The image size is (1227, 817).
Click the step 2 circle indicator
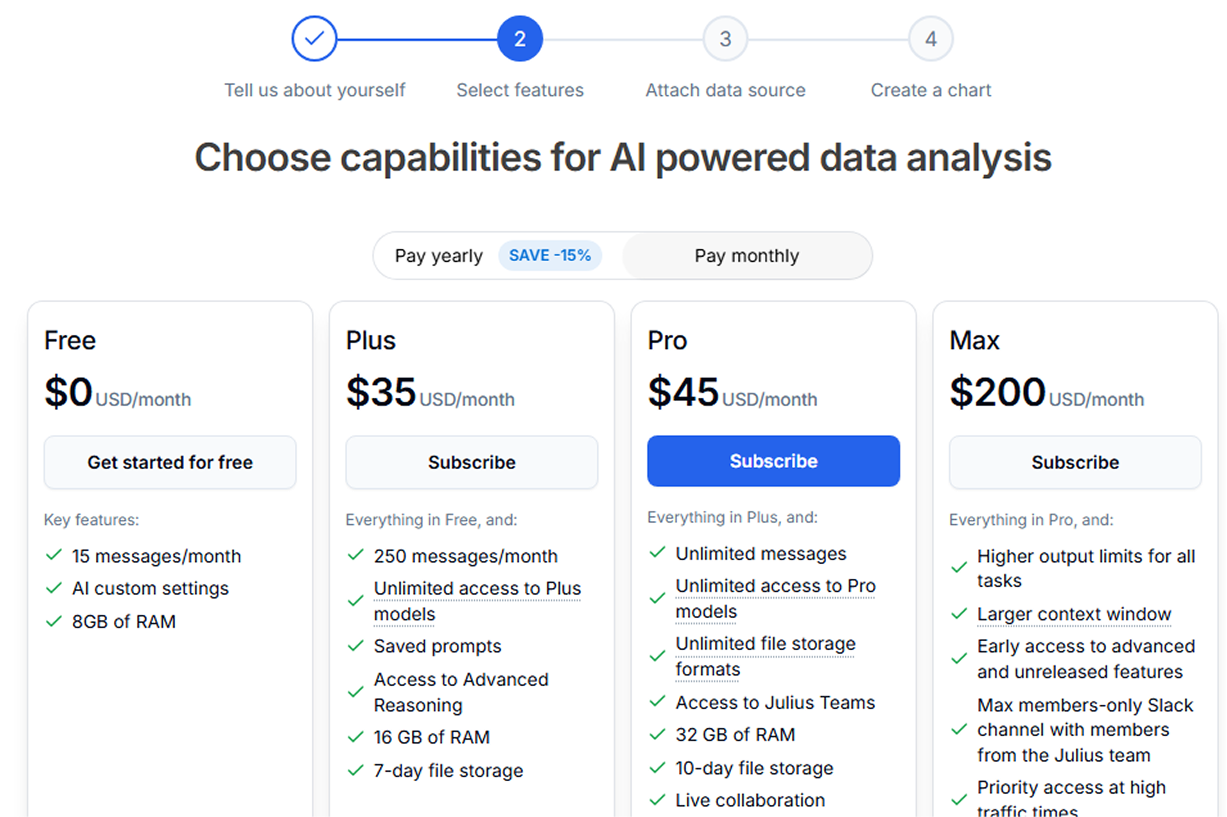[519, 39]
